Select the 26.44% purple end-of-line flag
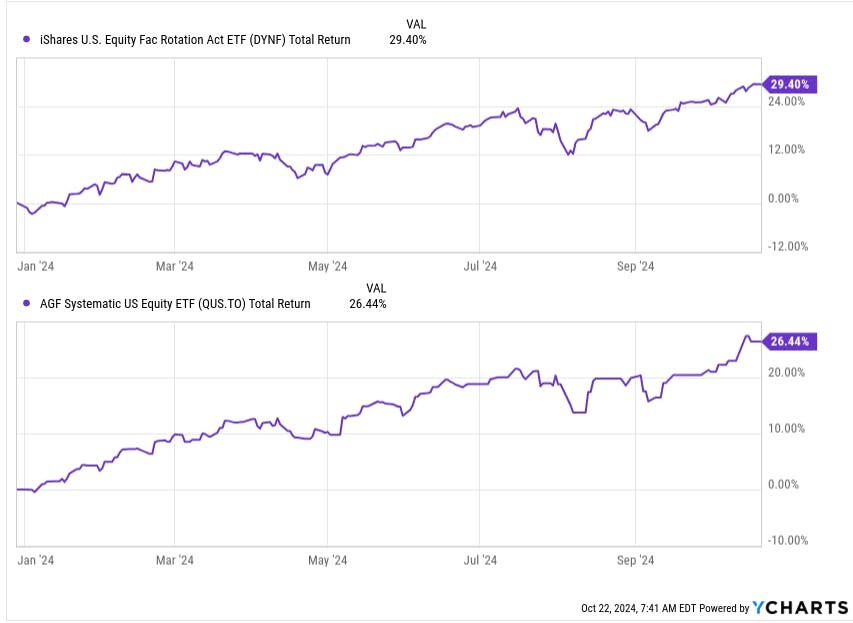Image resolution: width=853 pixels, height=623 pixels. [791, 342]
